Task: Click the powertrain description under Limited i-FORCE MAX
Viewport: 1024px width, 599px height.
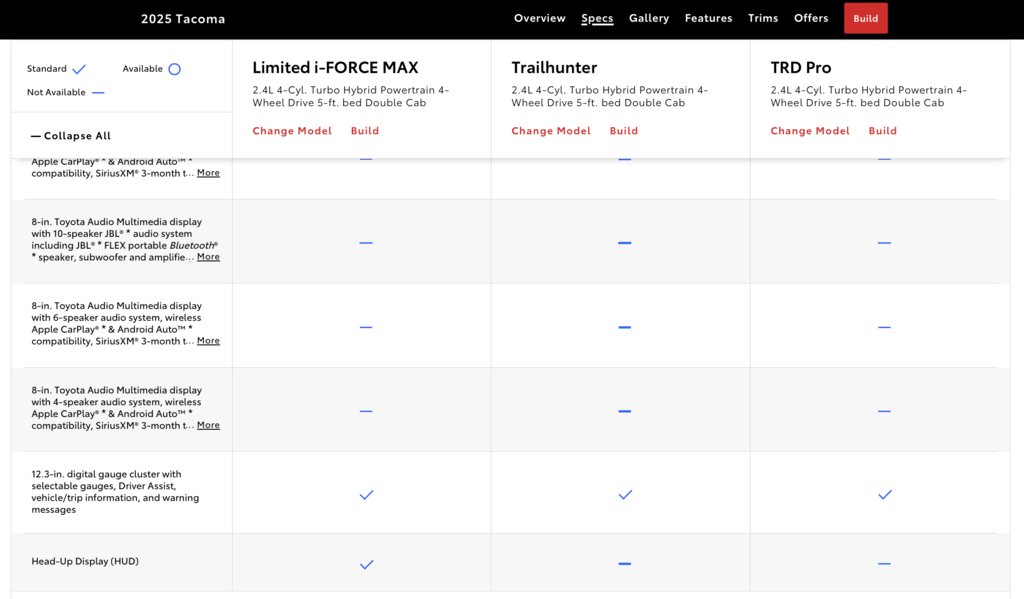Action: click(351, 96)
